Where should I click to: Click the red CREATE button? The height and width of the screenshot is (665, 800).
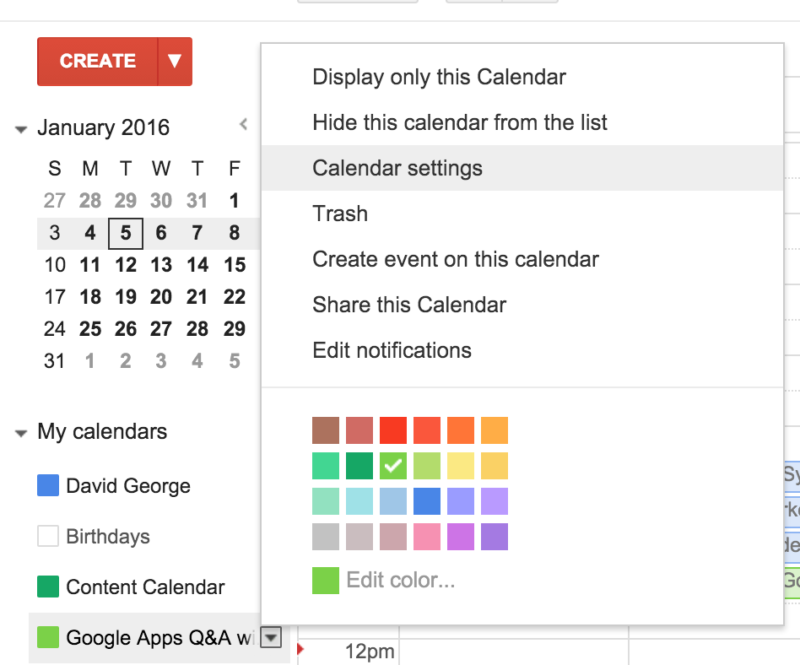click(97, 61)
